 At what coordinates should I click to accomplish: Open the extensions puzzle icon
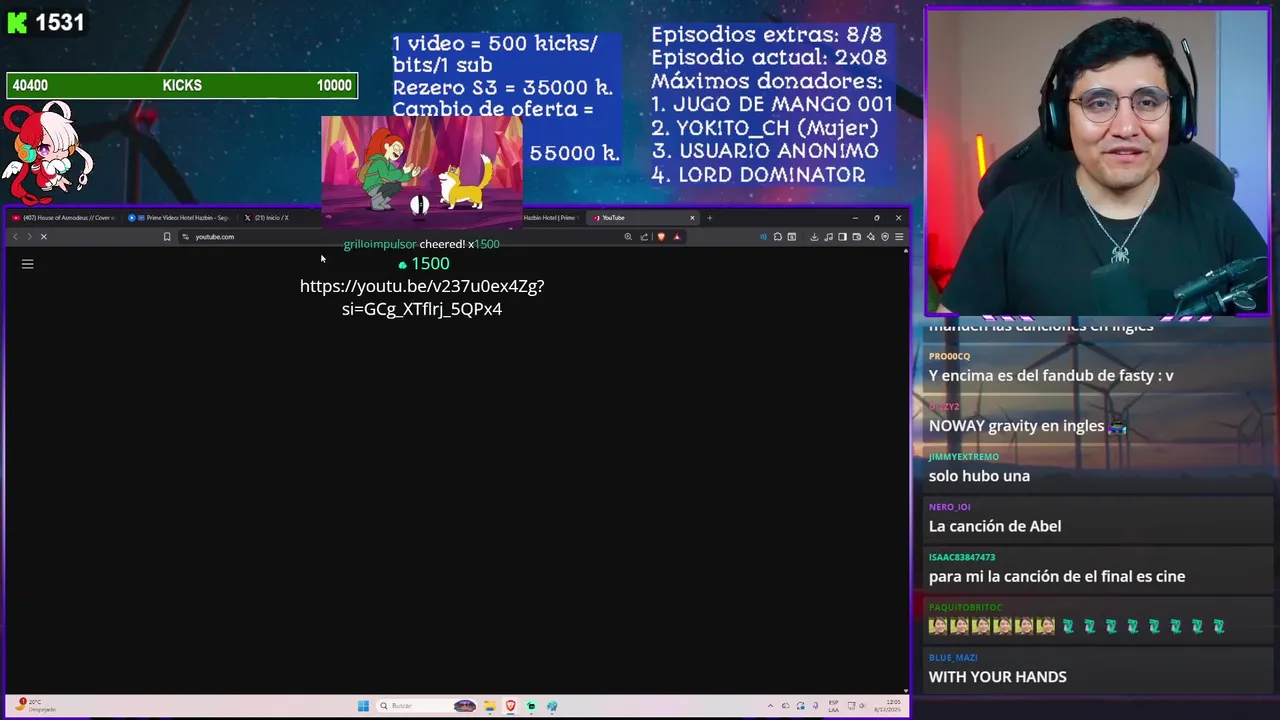point(778,237)
